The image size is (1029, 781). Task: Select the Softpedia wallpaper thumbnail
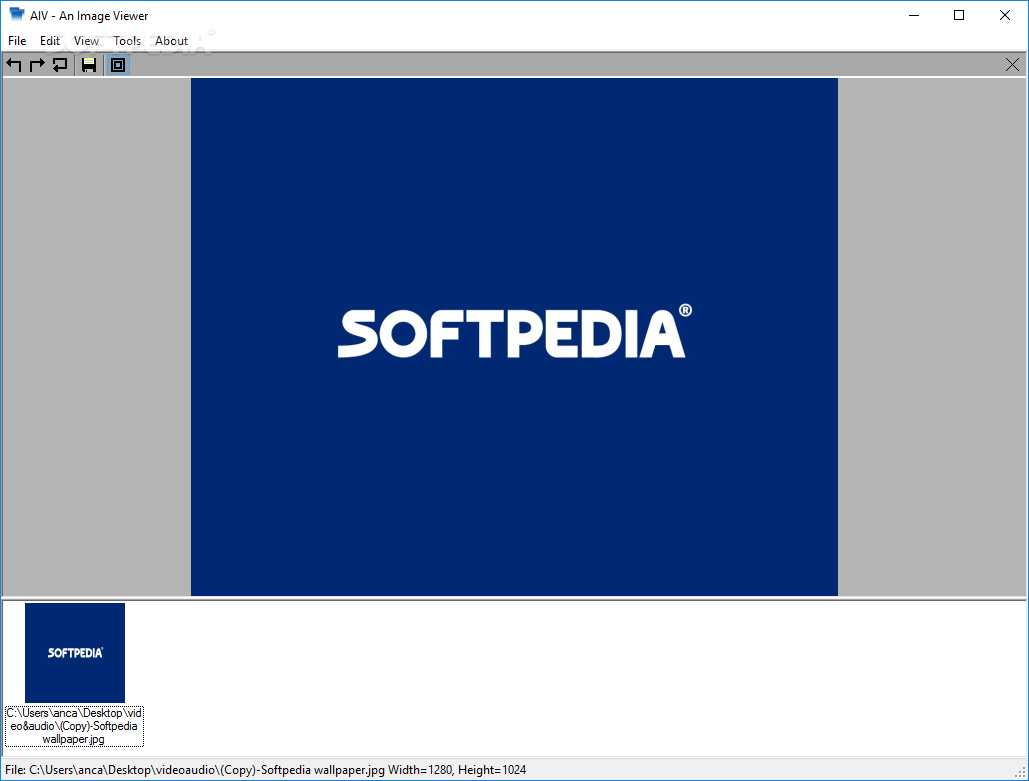click(x=75, y=653)
